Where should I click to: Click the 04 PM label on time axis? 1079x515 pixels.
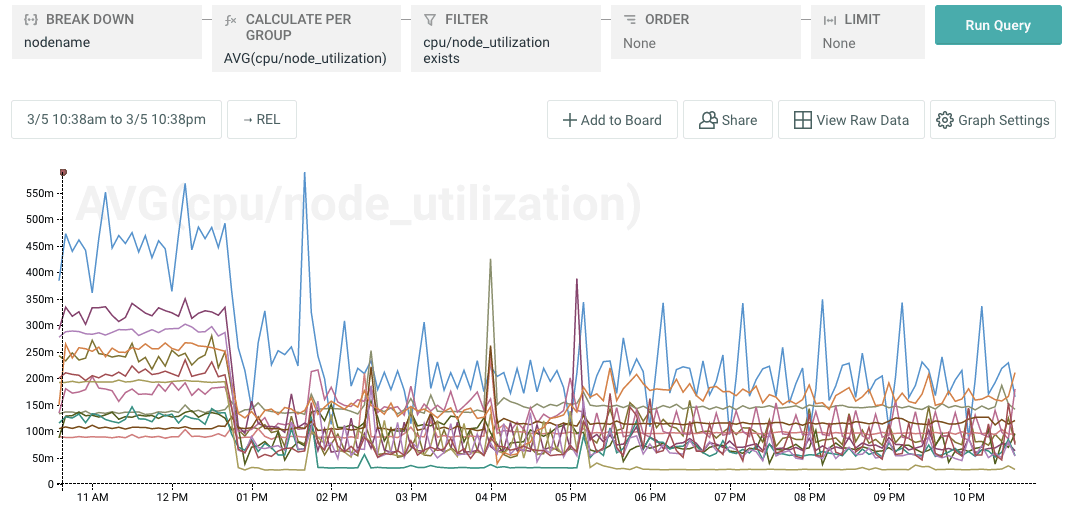(490, 497)
